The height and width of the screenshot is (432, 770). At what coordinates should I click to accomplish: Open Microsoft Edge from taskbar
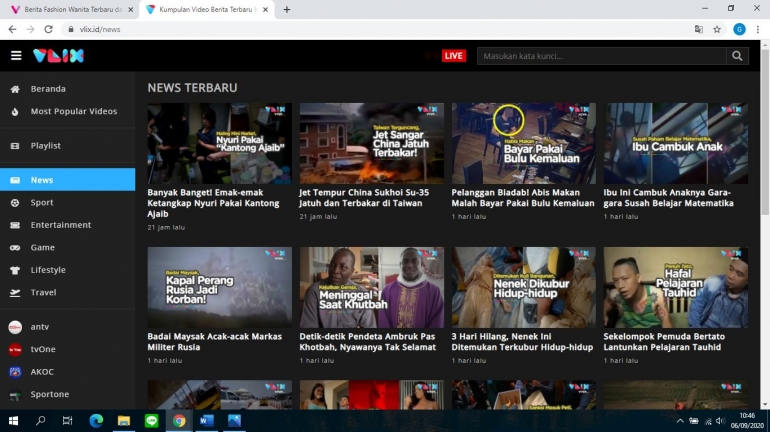tap(96, 421)
